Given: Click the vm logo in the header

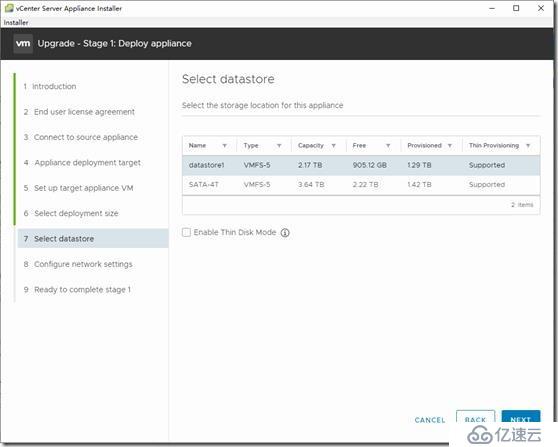Looking at the screenshot, I should tap(23, 43).
